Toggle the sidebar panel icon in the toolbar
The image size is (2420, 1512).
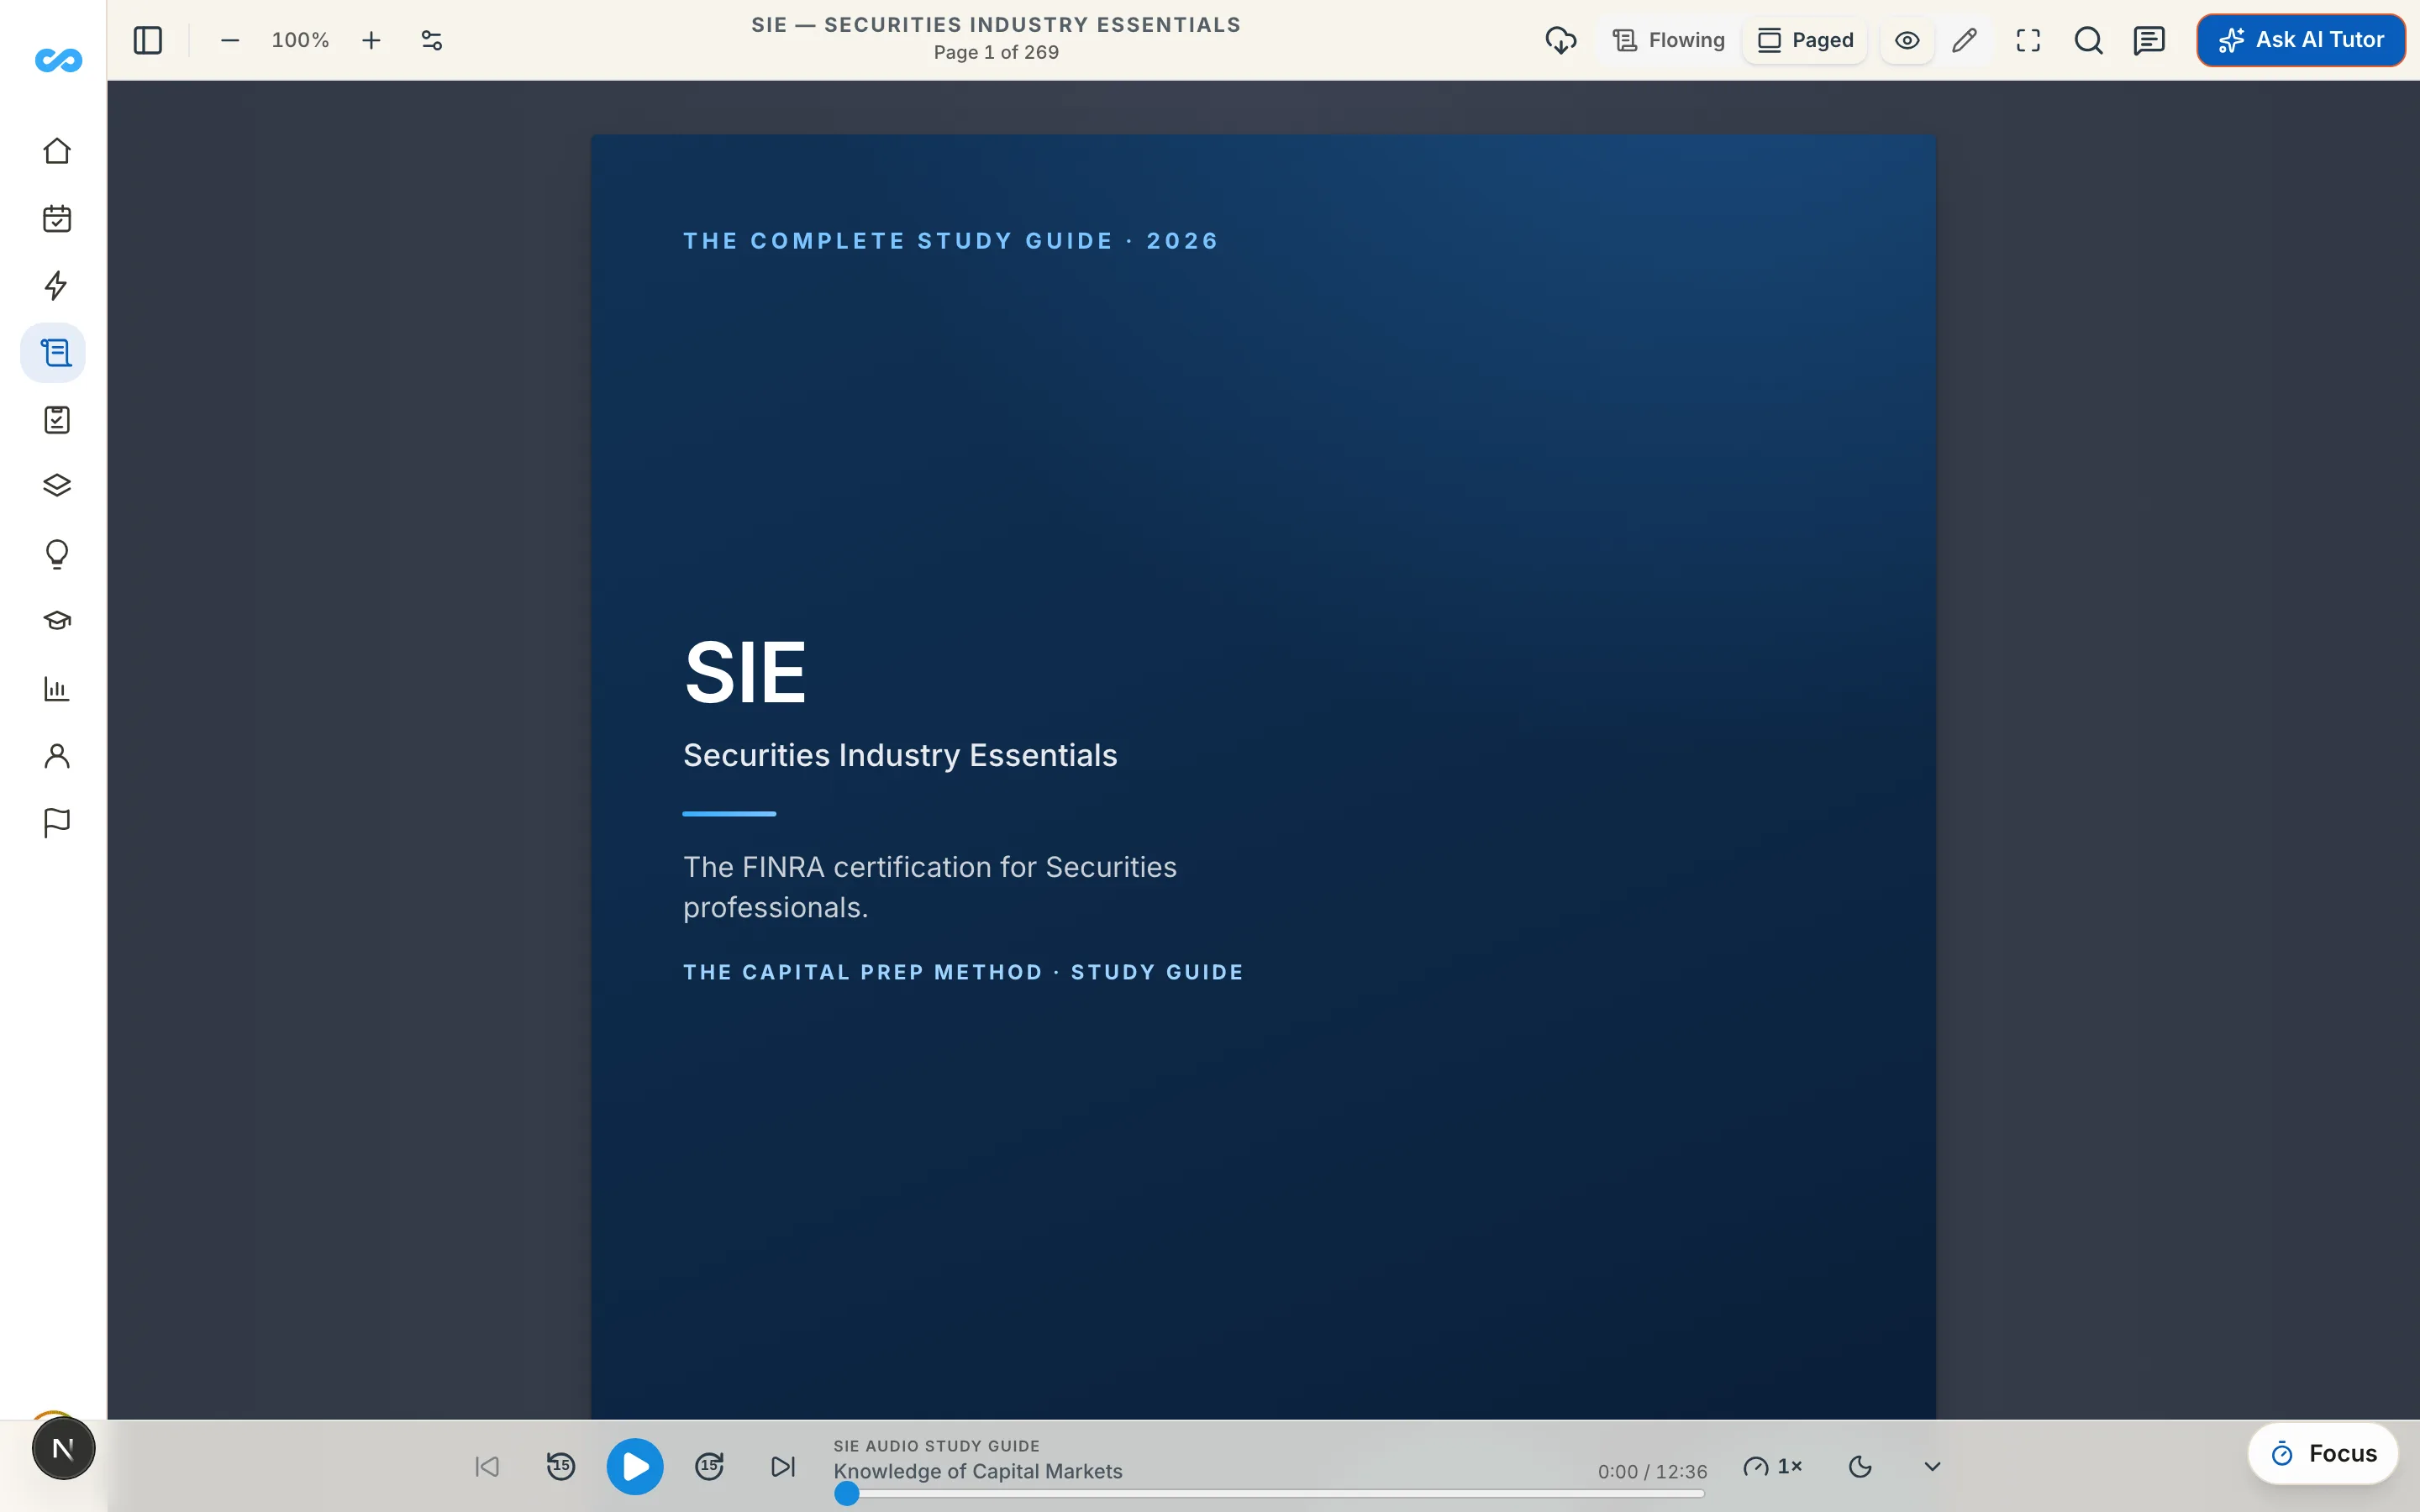(x=148, y=40)
